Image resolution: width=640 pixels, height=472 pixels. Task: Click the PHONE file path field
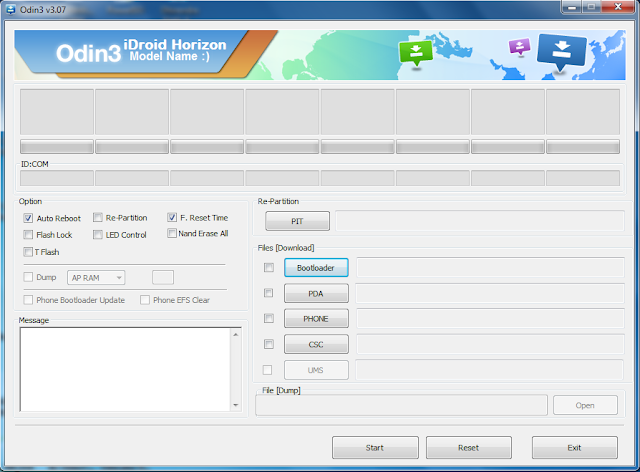pos(491,318)
